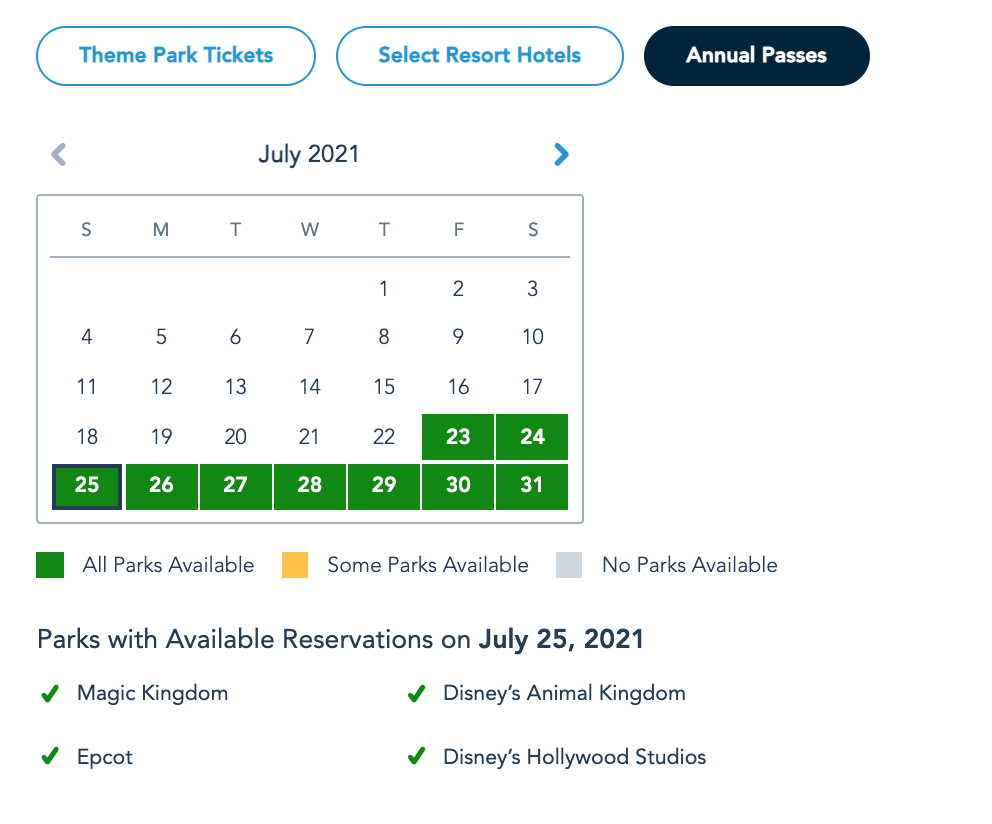Viewport: 992px width, 824px height.
Task: Select July 23 on the calendar
Action: (x=458, y=436)
